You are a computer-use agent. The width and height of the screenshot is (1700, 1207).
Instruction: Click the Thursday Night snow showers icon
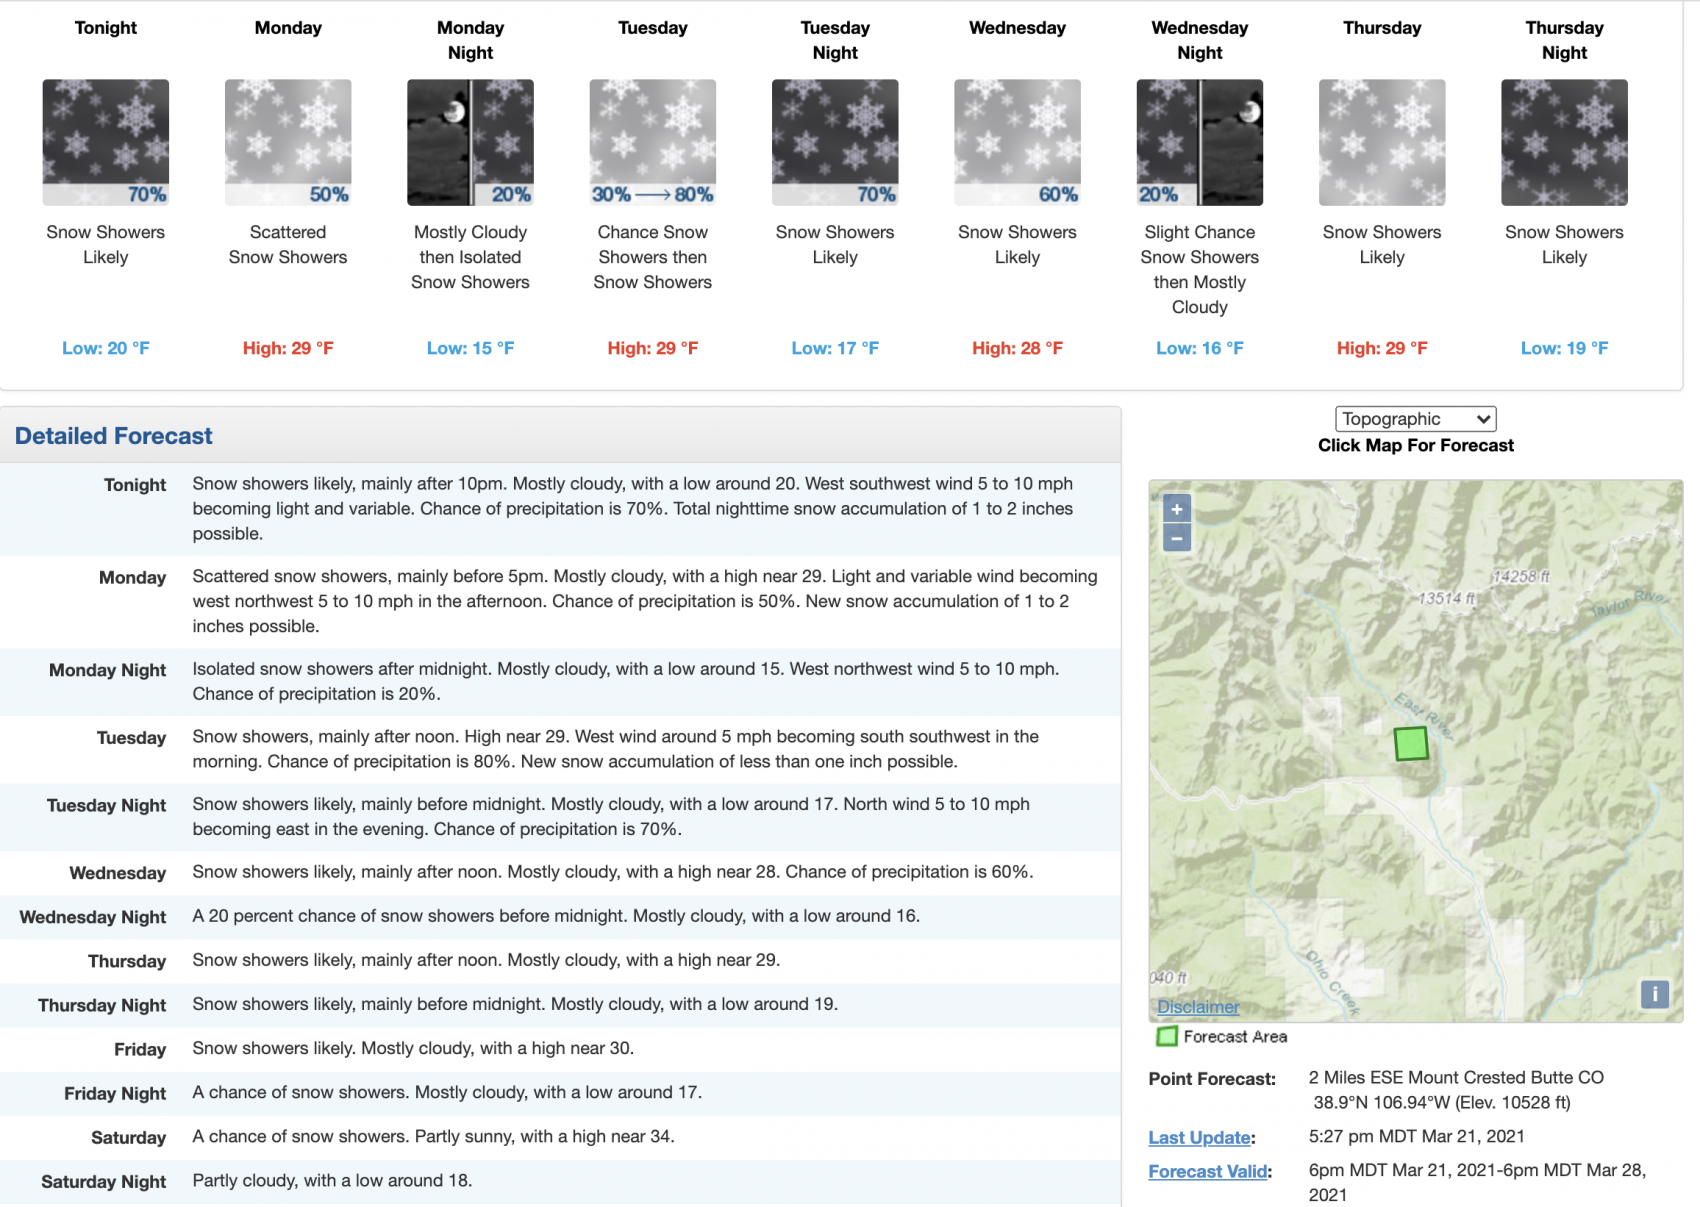(x=1564, y=143)
